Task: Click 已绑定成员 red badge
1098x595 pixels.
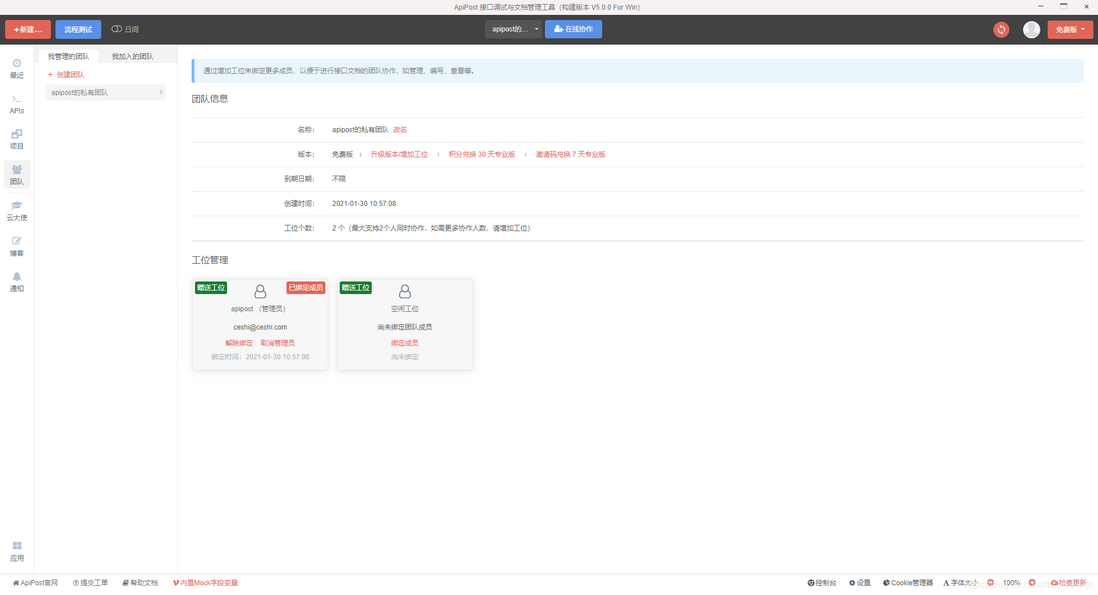Action: point(306,288)
